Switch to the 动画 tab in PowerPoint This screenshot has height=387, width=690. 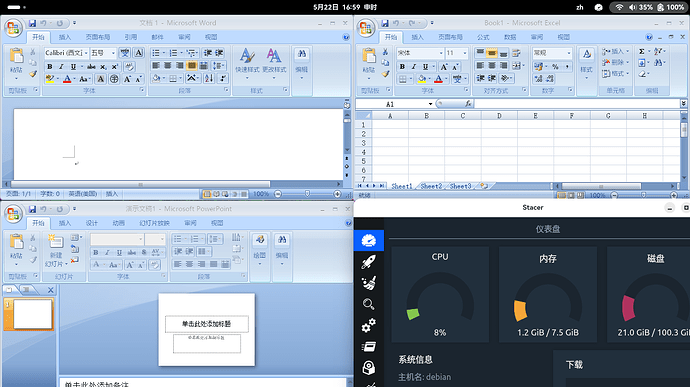click(x=118, y=223)
